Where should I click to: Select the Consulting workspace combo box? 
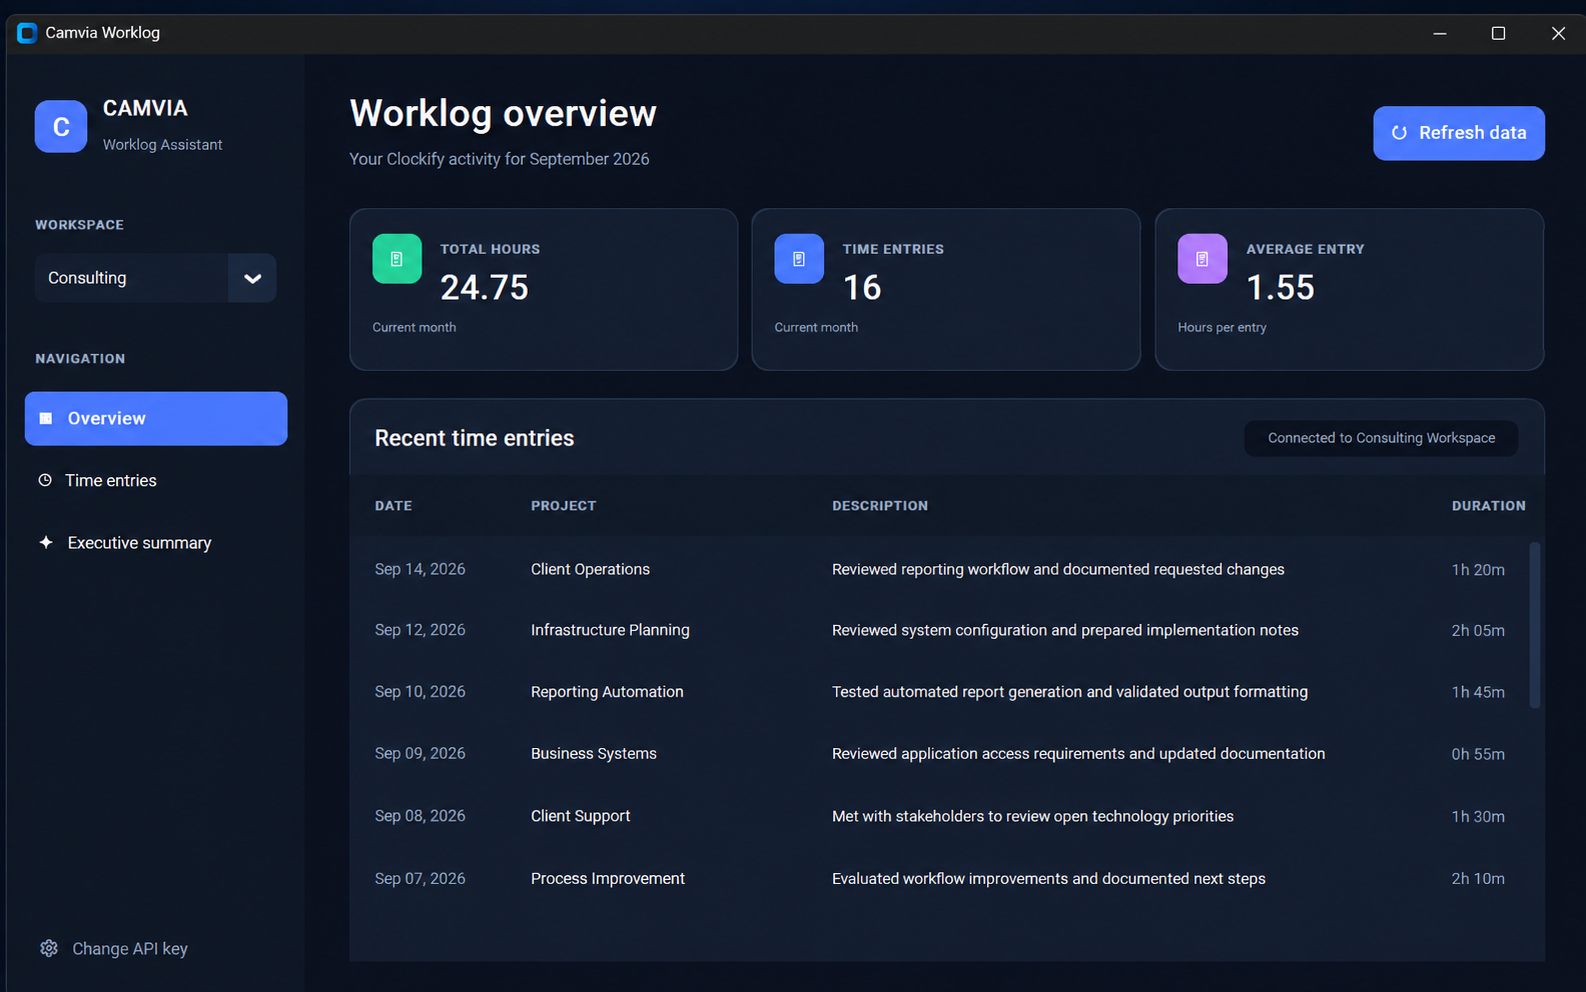(156, 278)
